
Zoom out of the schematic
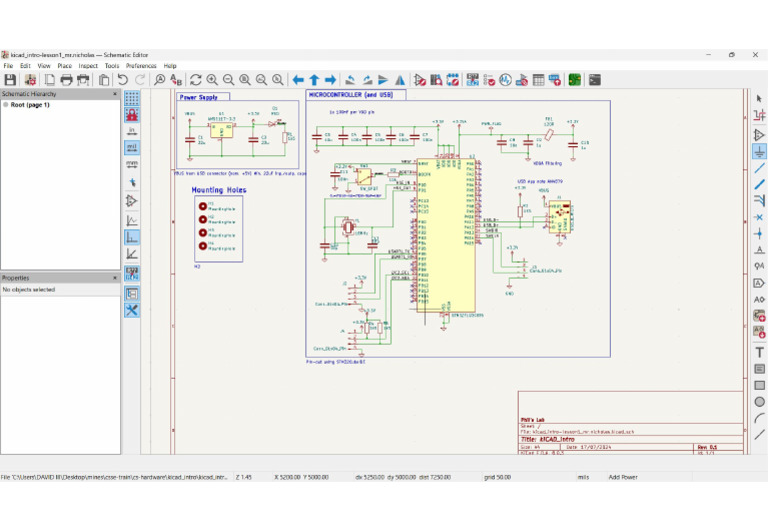[228, 80]
